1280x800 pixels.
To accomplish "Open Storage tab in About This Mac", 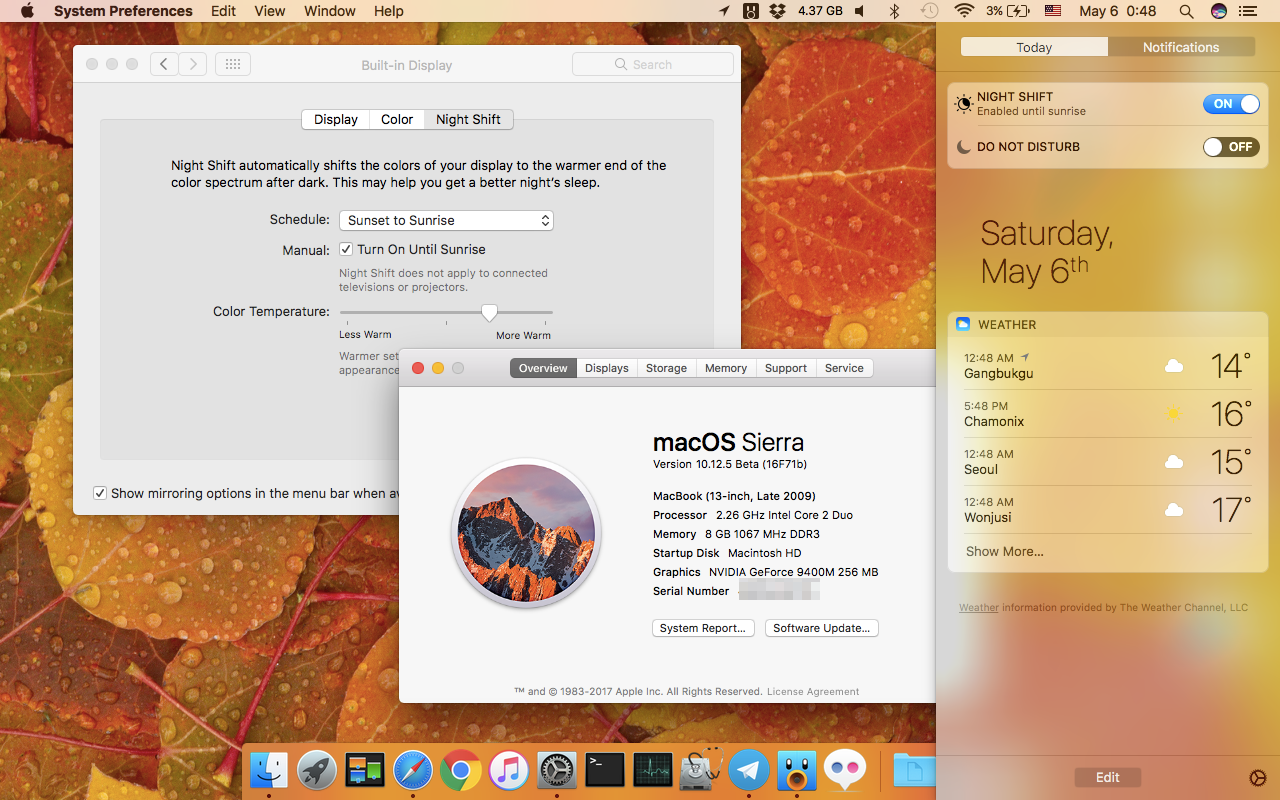I will coord(666,368).
